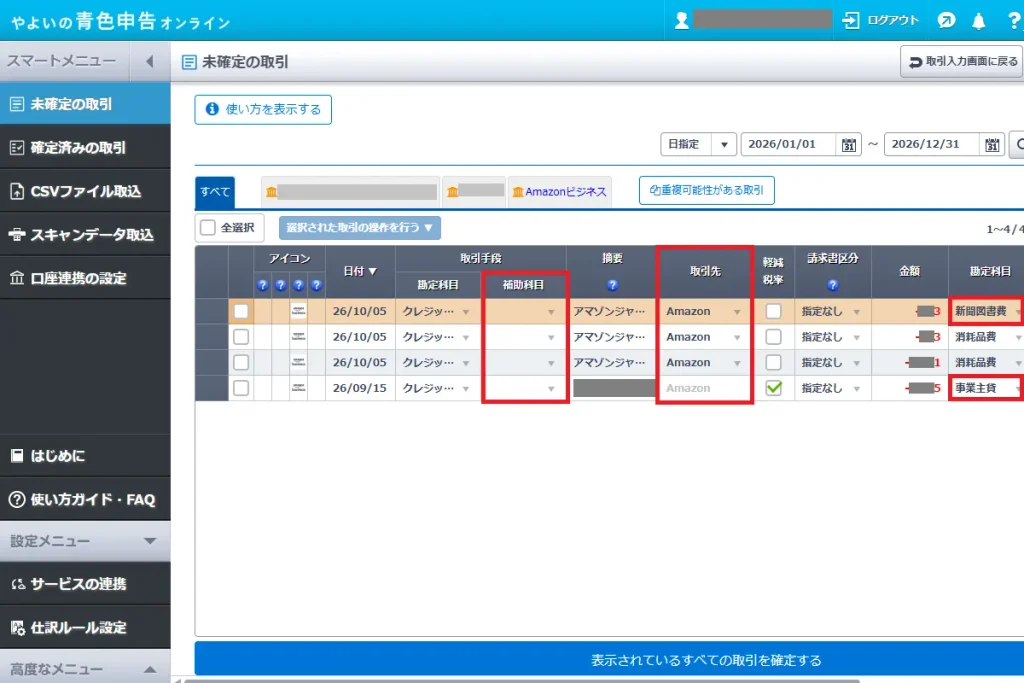Open the start date calendar picker

pyautogui.click(x=848, y=144)
